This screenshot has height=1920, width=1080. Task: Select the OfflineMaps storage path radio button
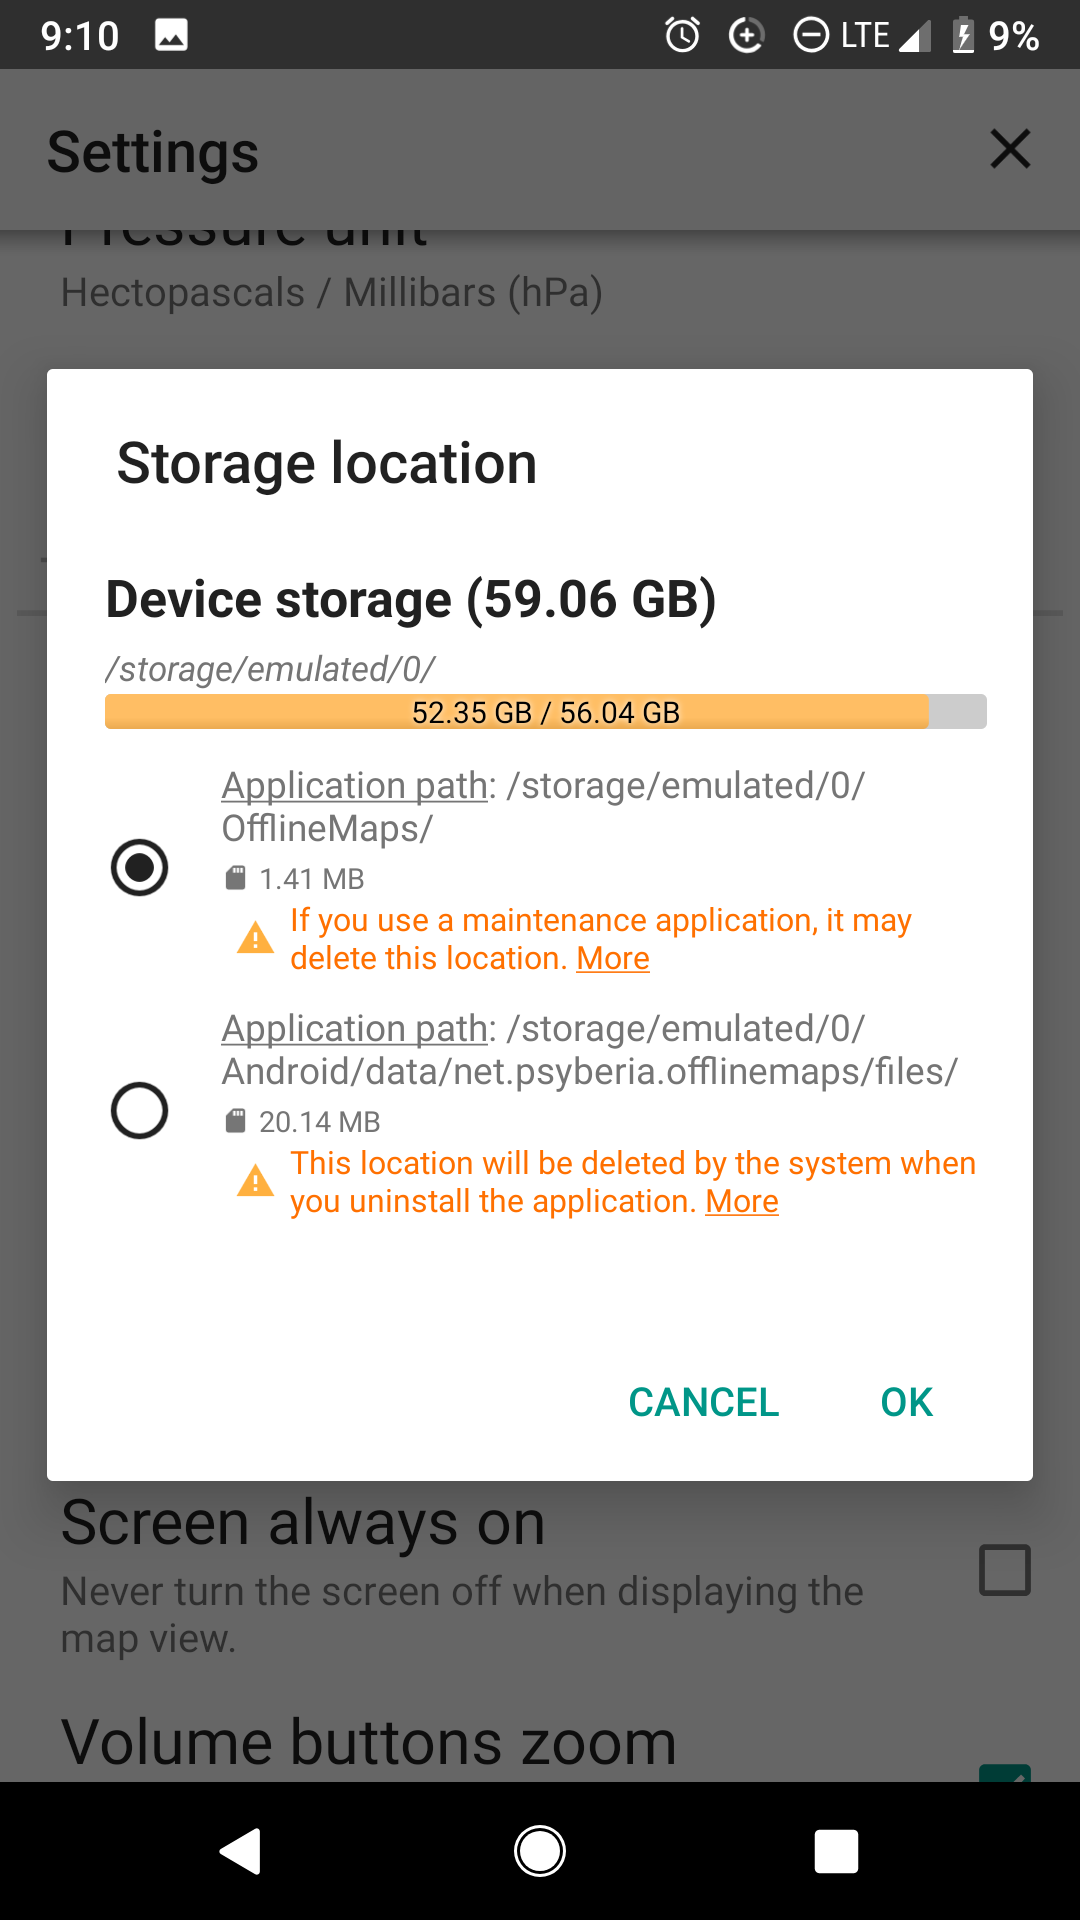click(139, 867)
